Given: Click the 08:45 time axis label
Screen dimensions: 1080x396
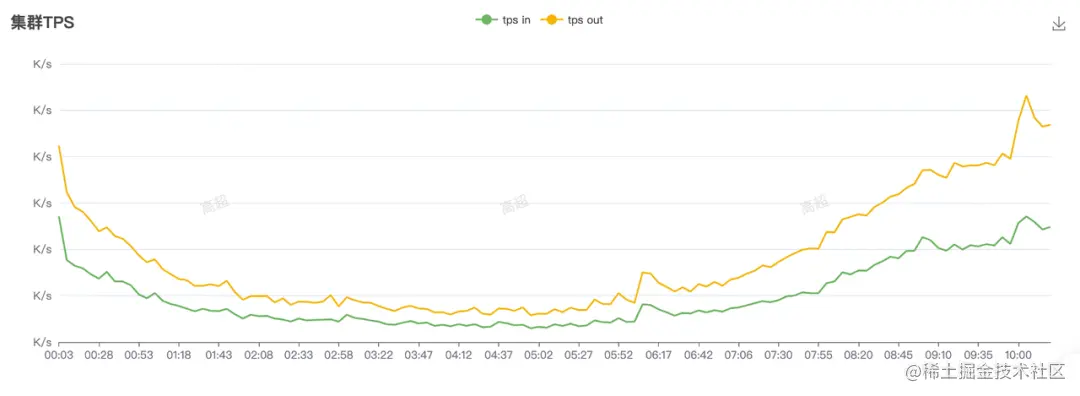Looking at the screenshot, I should (898, 355).
